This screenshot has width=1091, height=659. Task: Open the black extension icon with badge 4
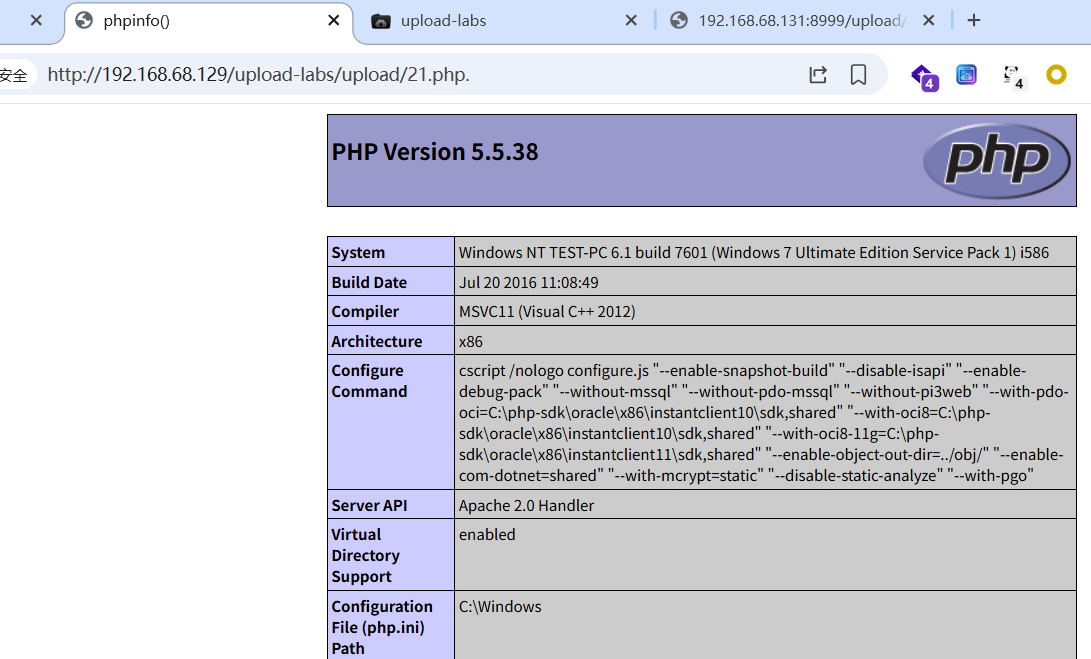[1013, 77]
